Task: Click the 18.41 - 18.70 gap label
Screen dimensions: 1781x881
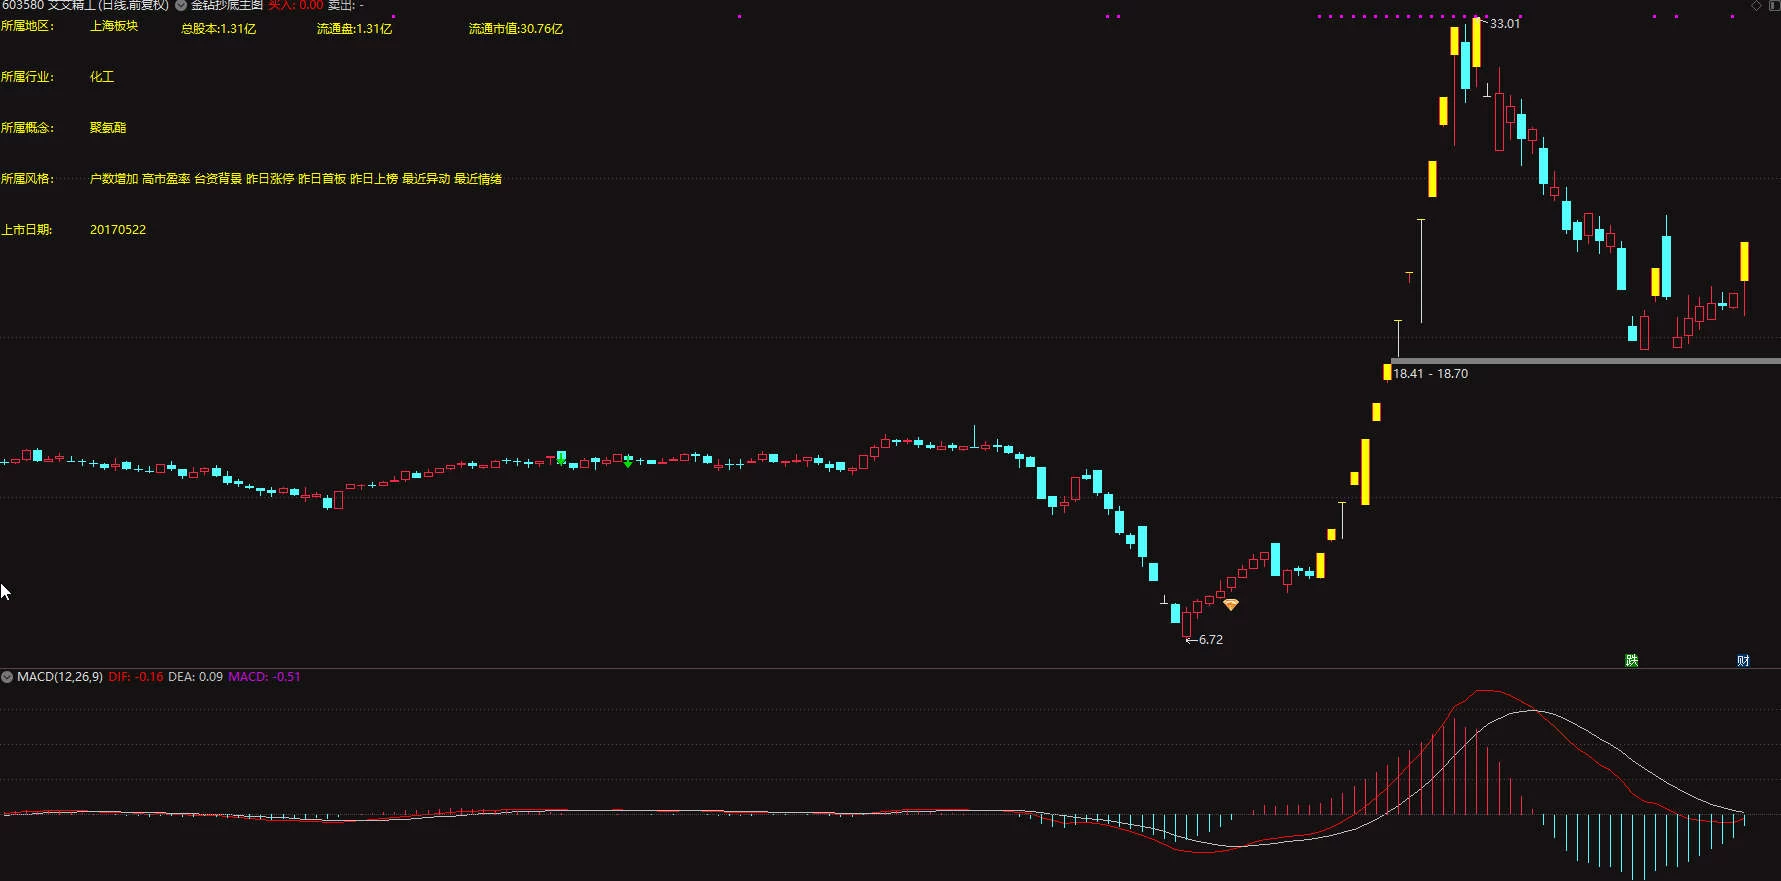Action: point(1431,374)
